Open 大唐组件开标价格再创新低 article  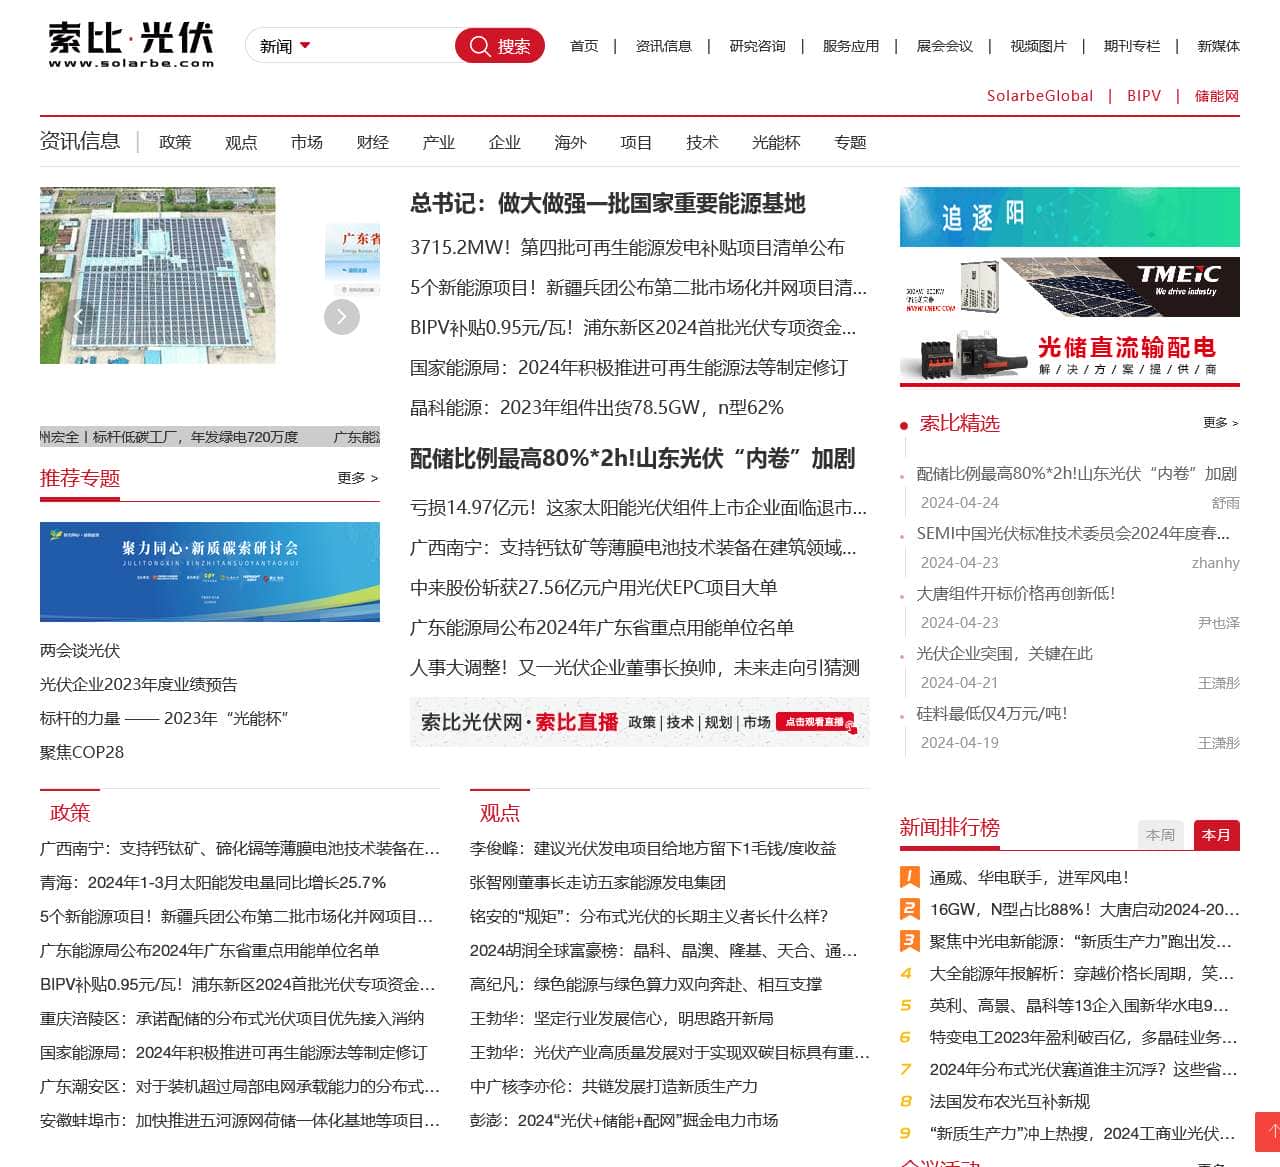[1016, 594]
